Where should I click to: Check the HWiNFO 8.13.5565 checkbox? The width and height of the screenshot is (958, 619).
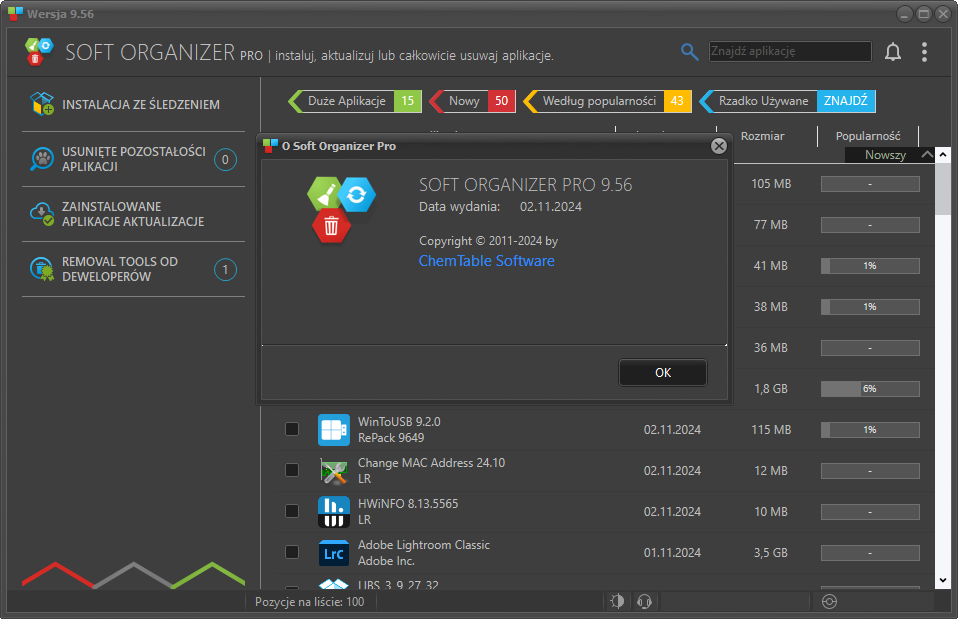pyautogui.click(x=292, y=511)
